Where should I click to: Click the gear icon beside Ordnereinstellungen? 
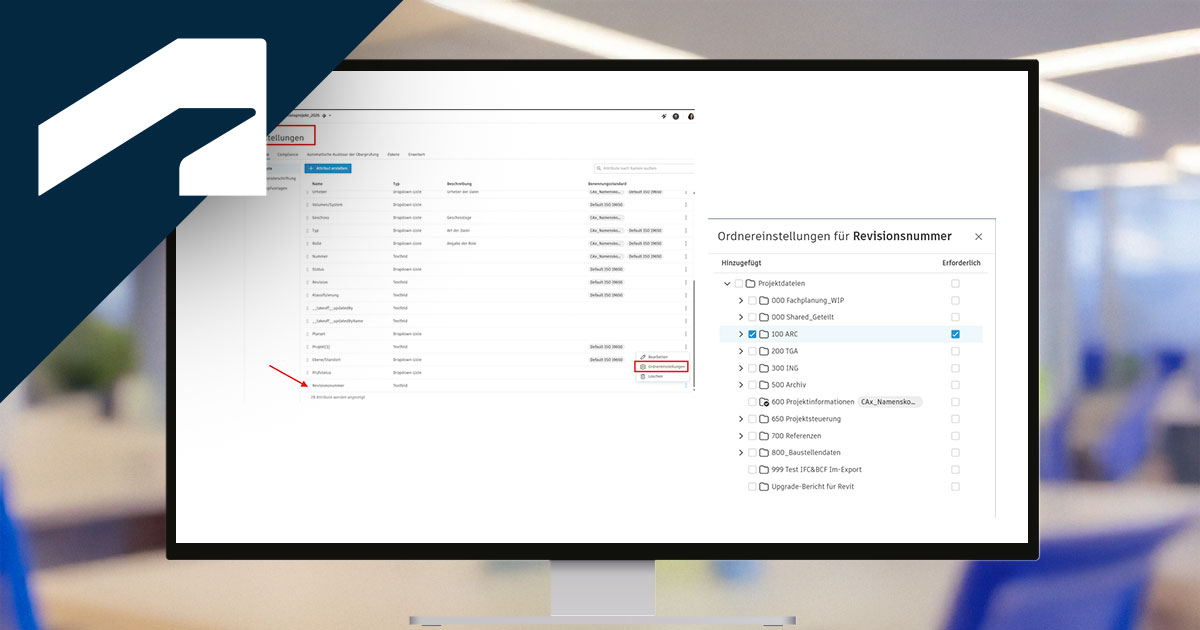643,367
